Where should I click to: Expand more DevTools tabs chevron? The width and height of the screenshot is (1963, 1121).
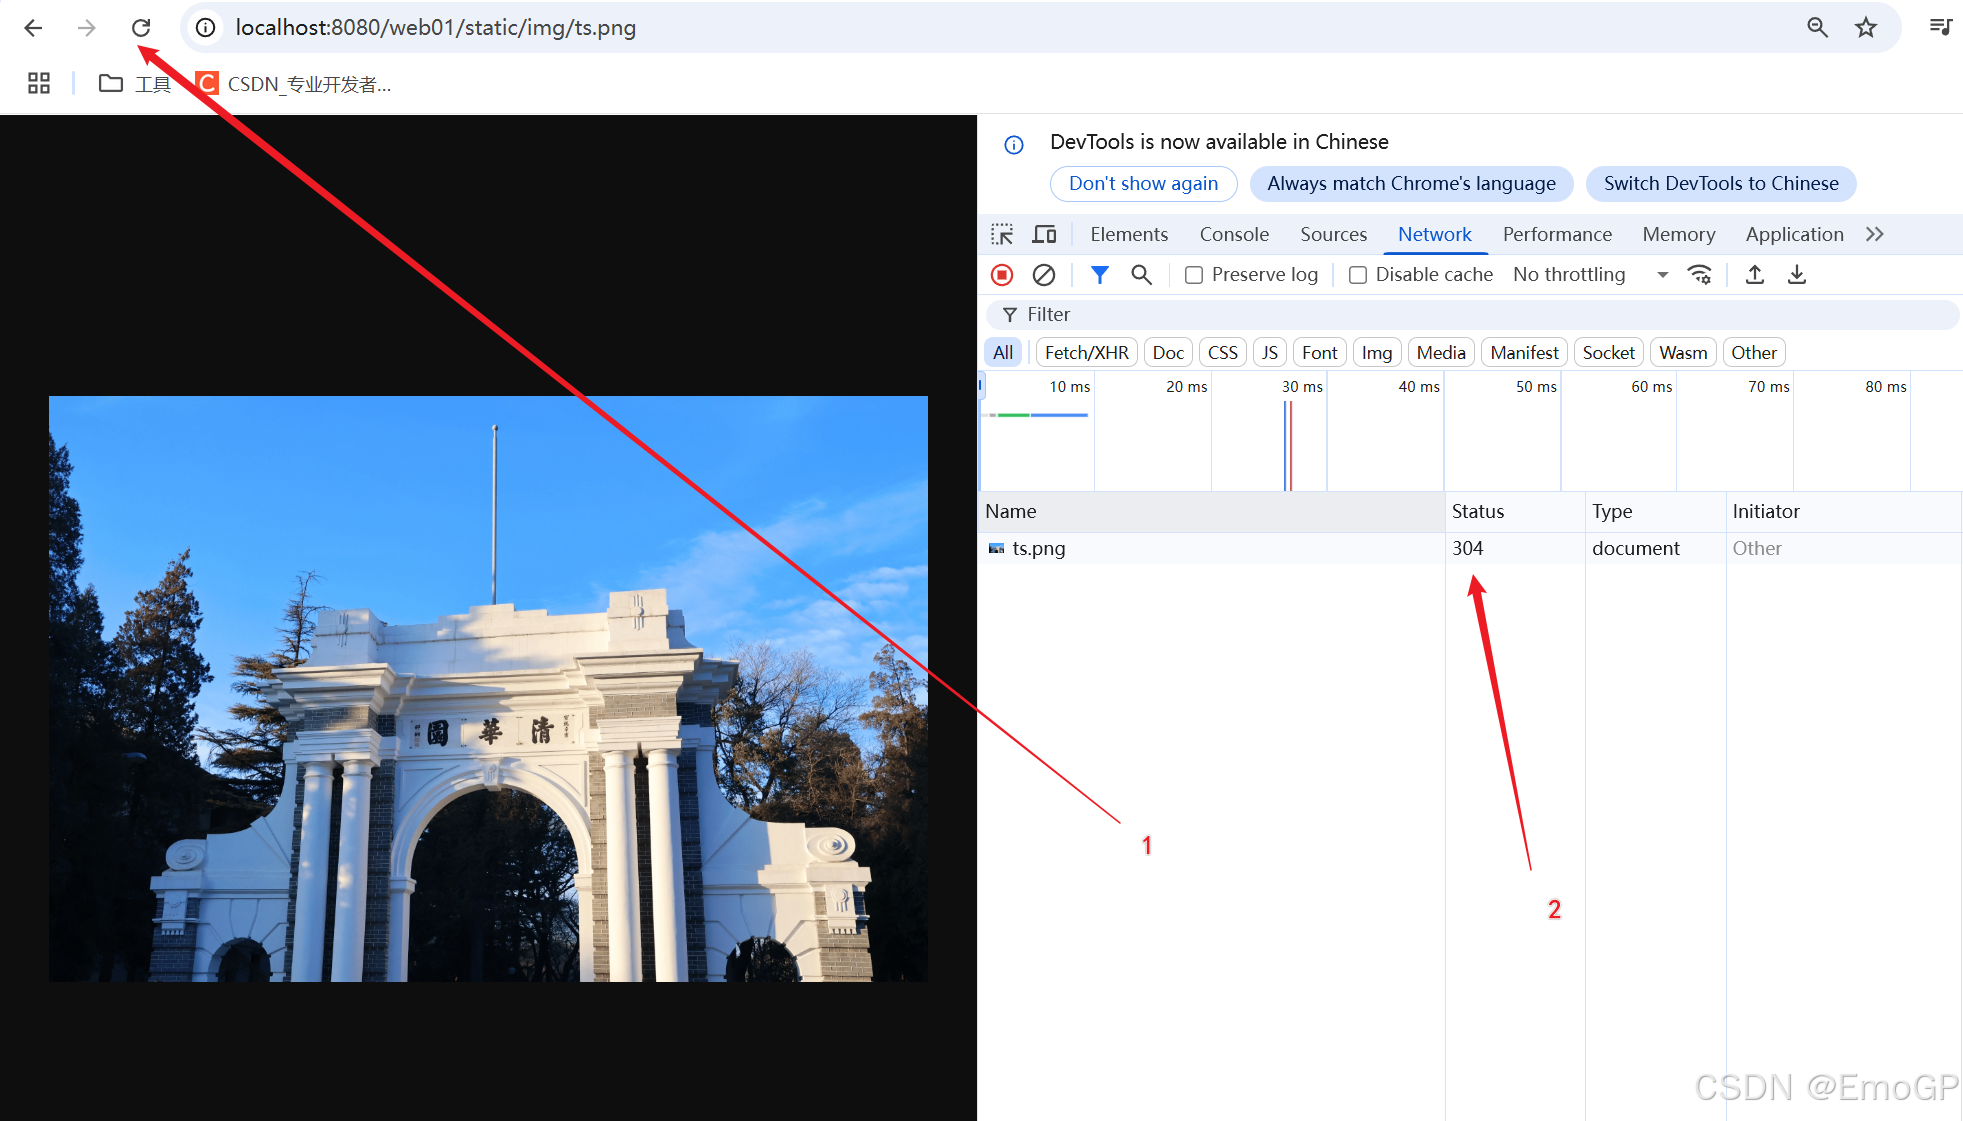pos(1874,234)
